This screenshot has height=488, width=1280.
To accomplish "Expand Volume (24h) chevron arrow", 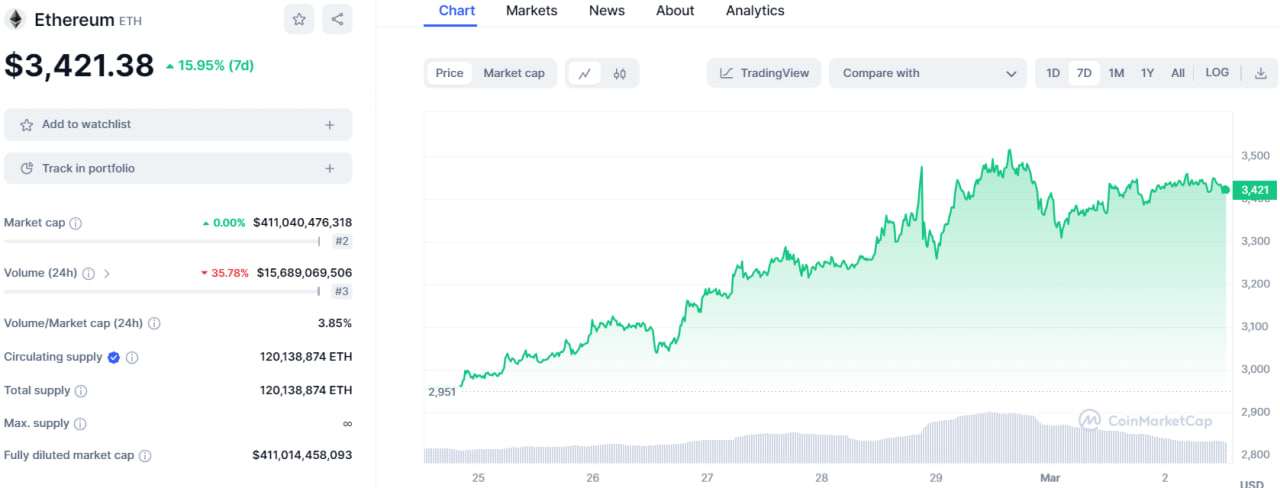I will [x=107, y=273].
